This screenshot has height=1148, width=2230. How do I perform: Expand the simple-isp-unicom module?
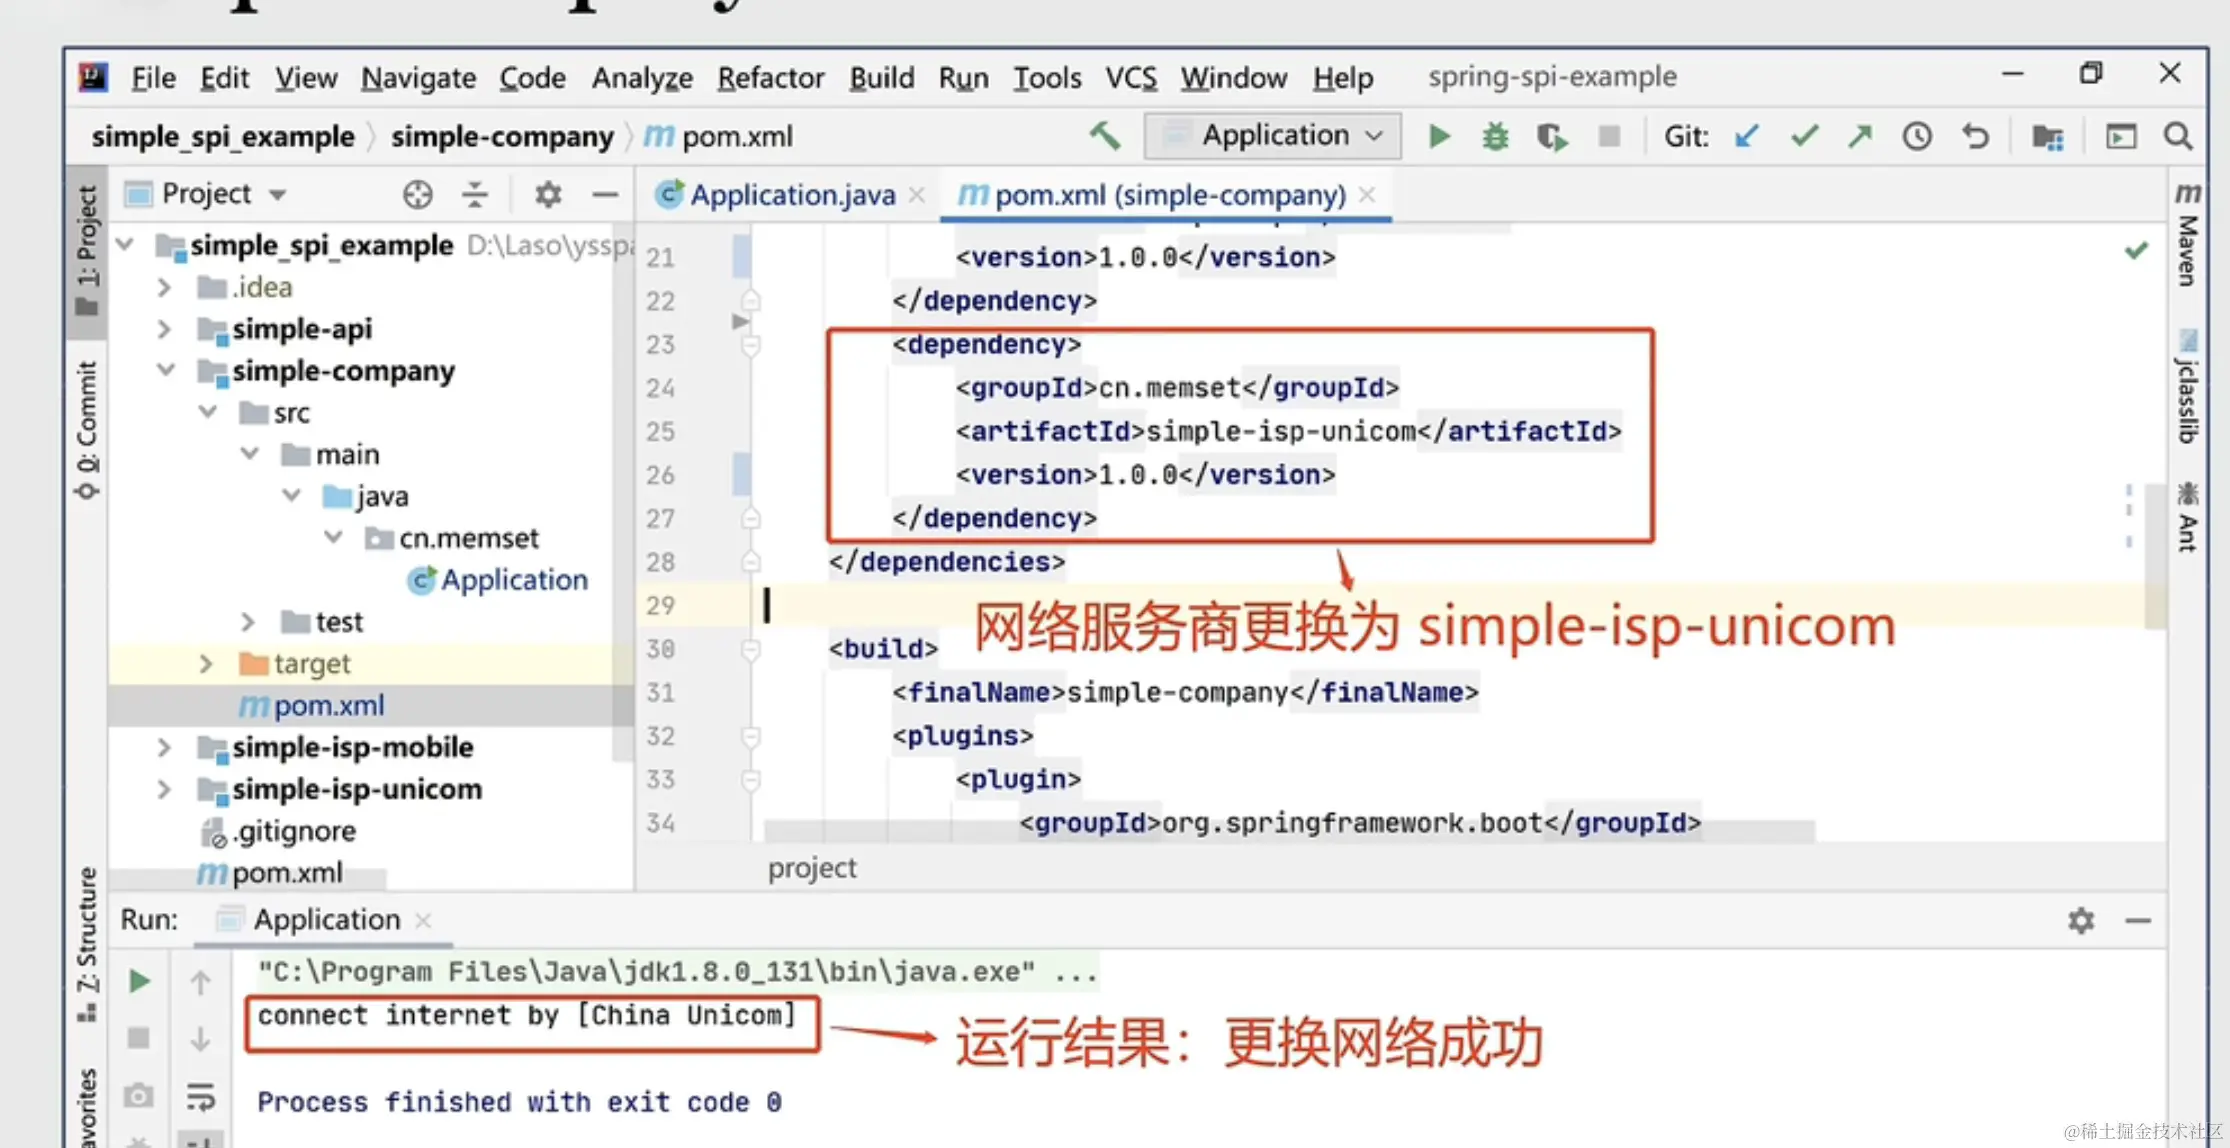coord(164,790)
